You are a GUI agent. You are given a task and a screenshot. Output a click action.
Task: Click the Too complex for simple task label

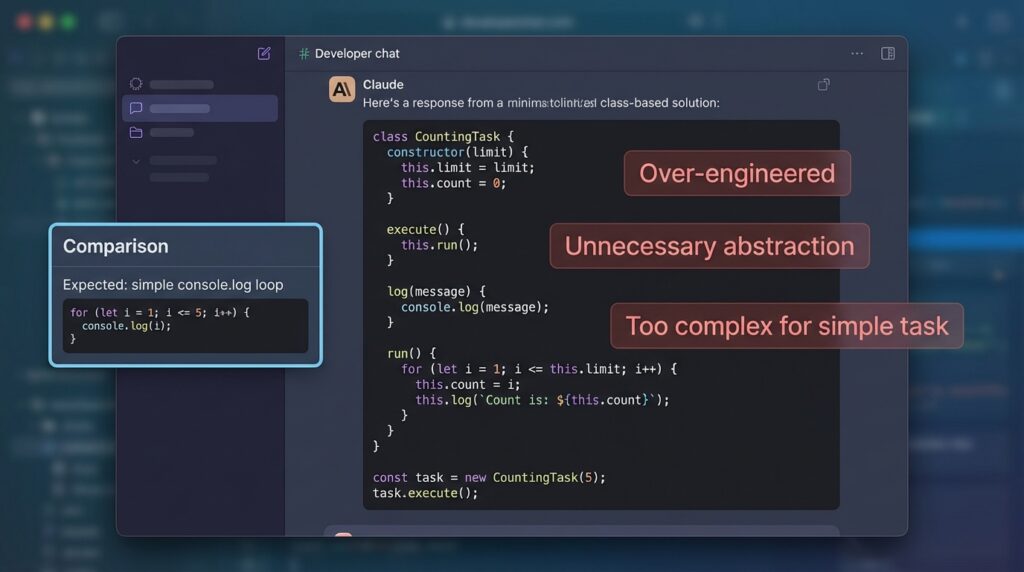787,326
